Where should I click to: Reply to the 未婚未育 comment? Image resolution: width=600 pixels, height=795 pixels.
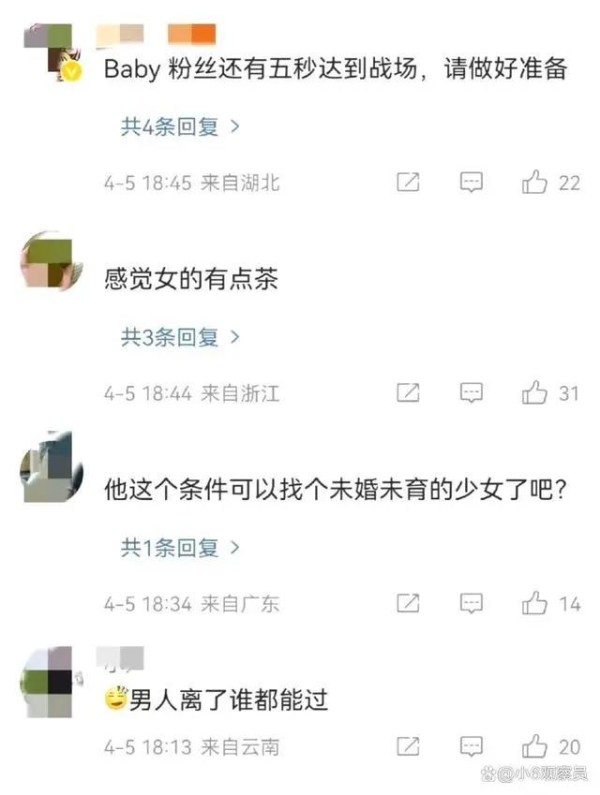471,603
